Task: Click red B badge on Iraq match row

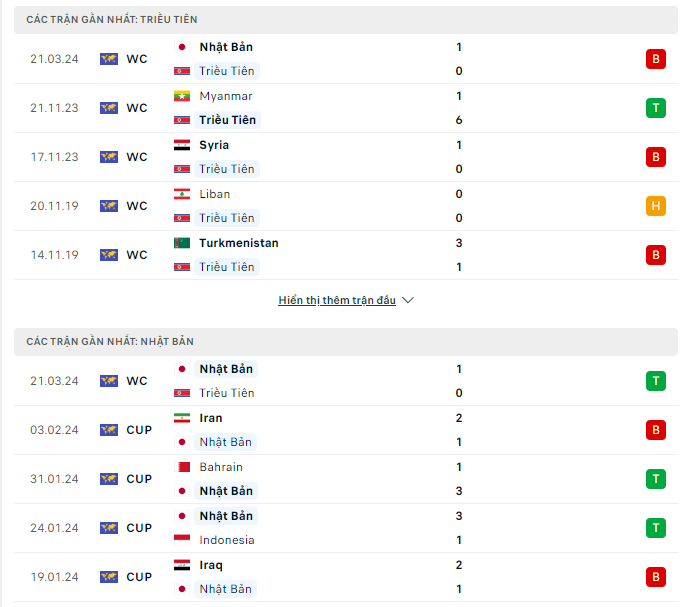Action: click(x=655, y=577)
